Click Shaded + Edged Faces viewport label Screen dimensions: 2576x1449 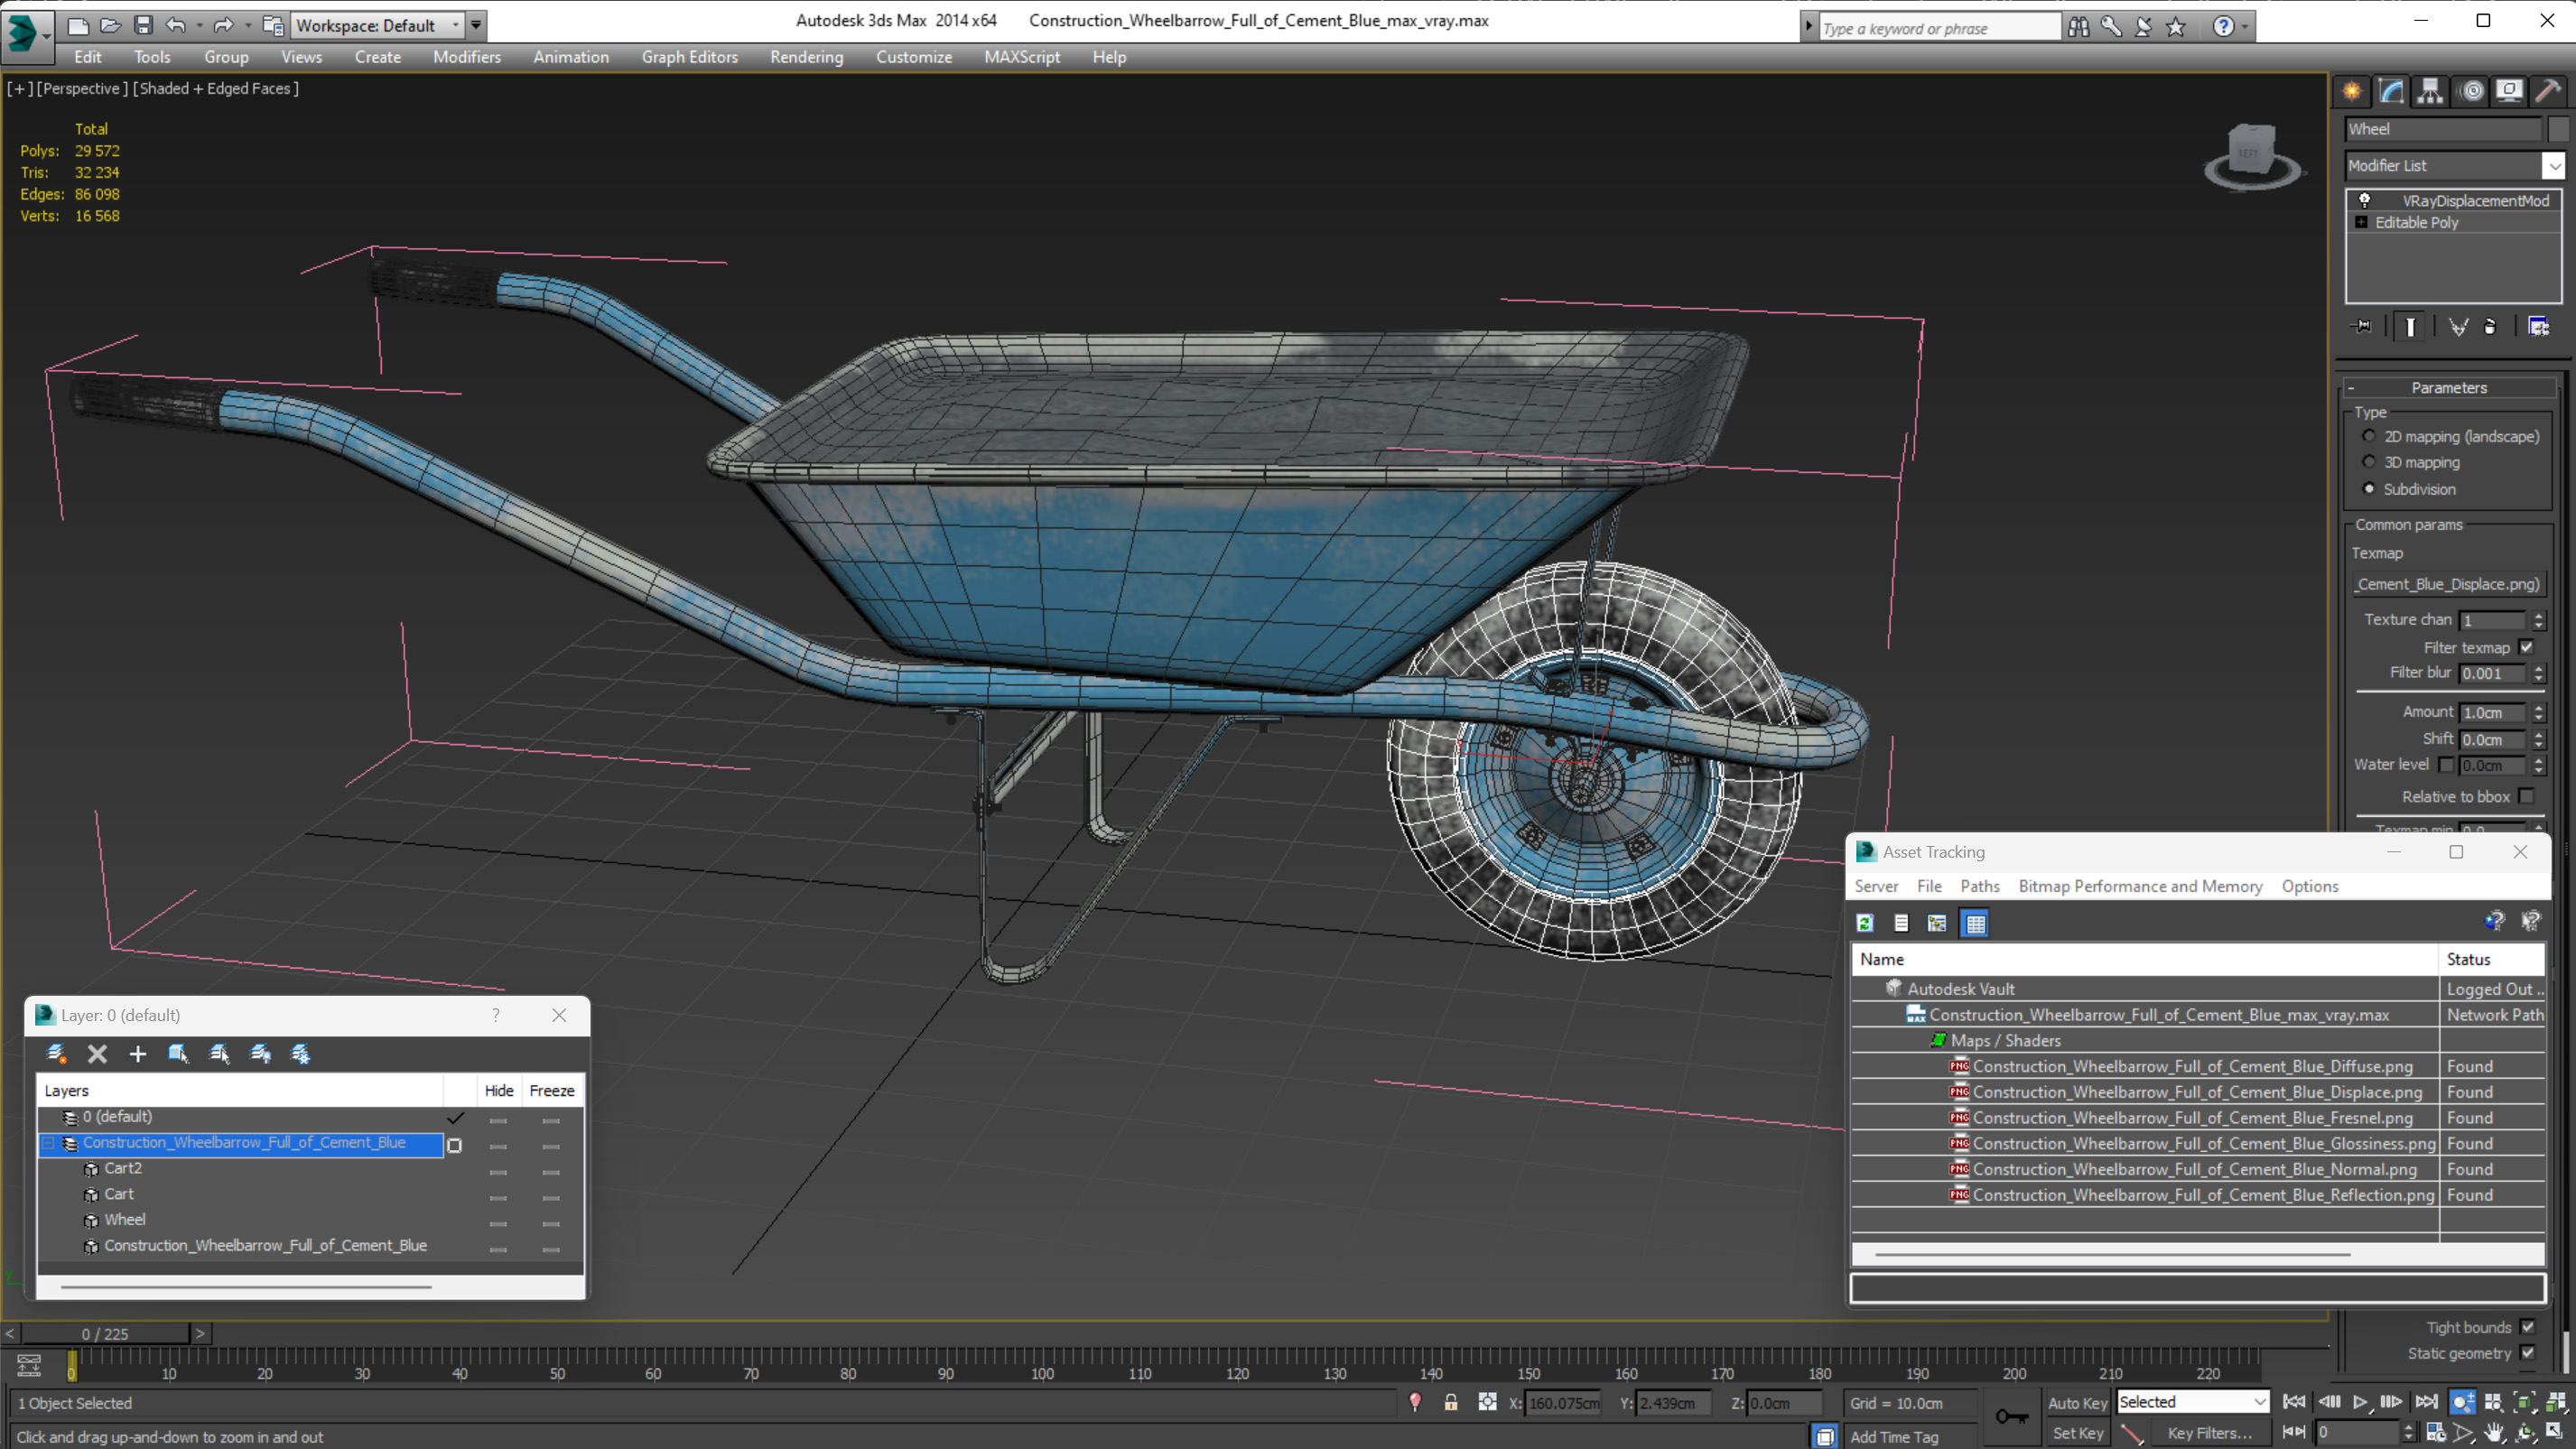[216, 88]
